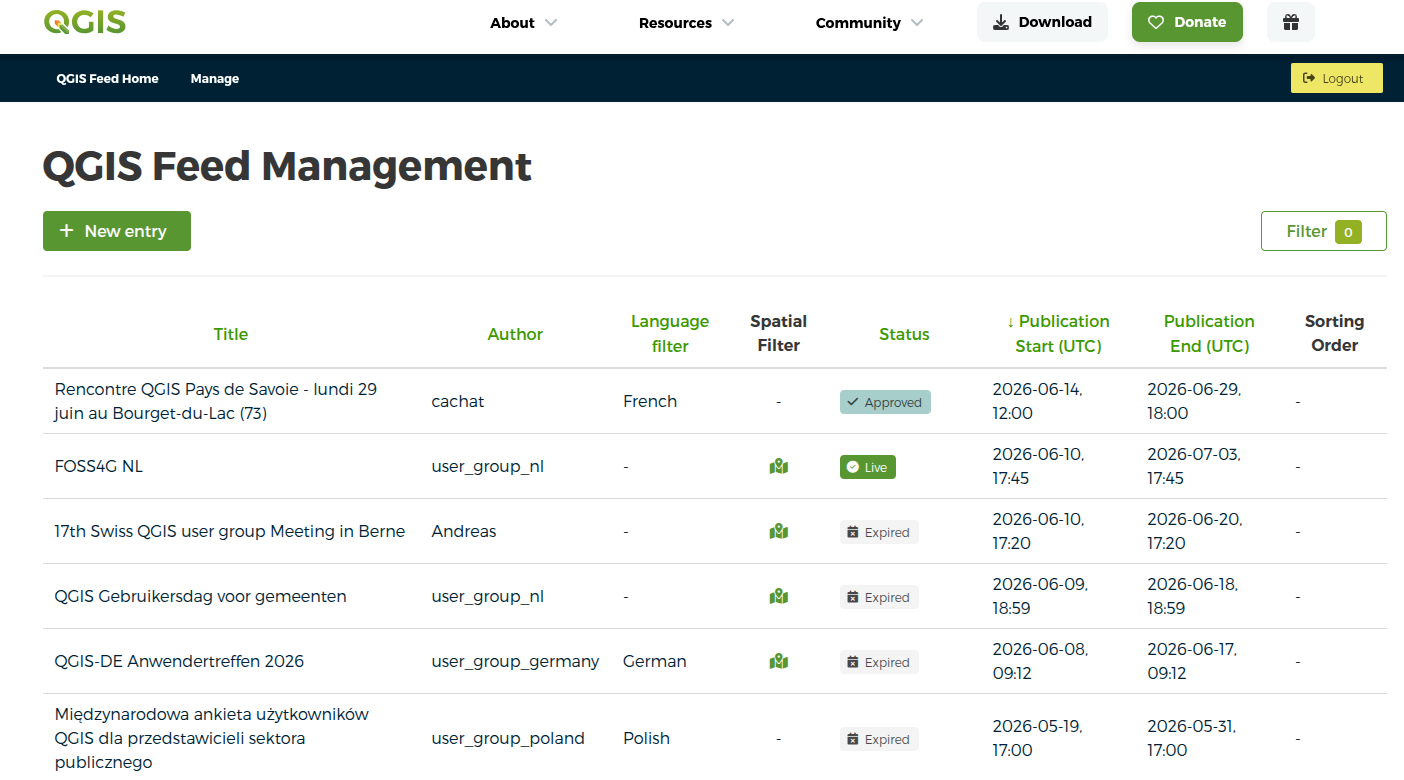Click the QGIS Feed Management heading

287,166
